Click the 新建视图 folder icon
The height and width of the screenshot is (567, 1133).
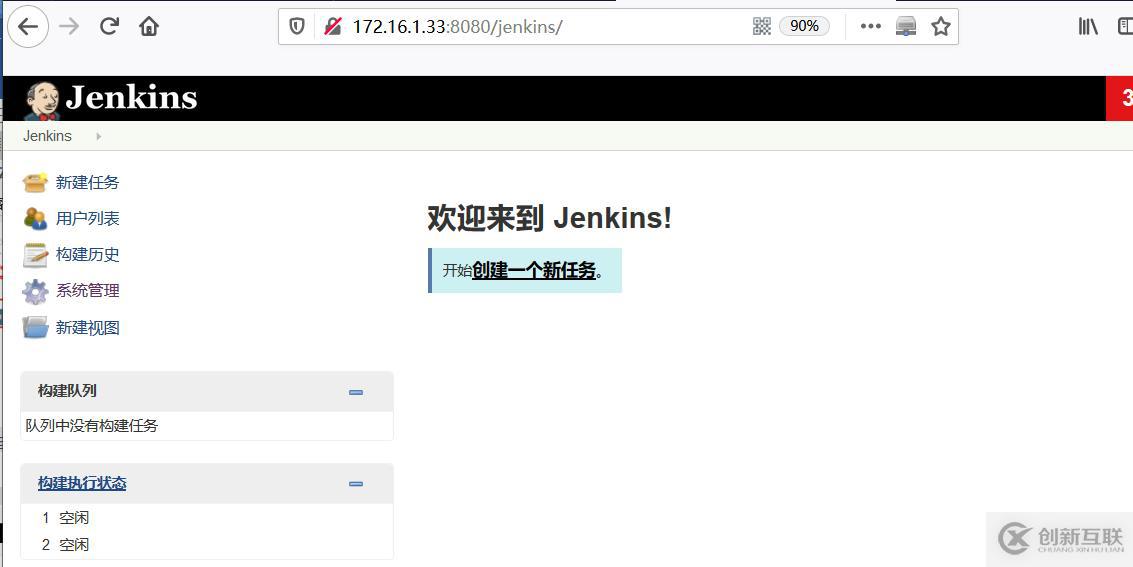[x=35, y=327]
